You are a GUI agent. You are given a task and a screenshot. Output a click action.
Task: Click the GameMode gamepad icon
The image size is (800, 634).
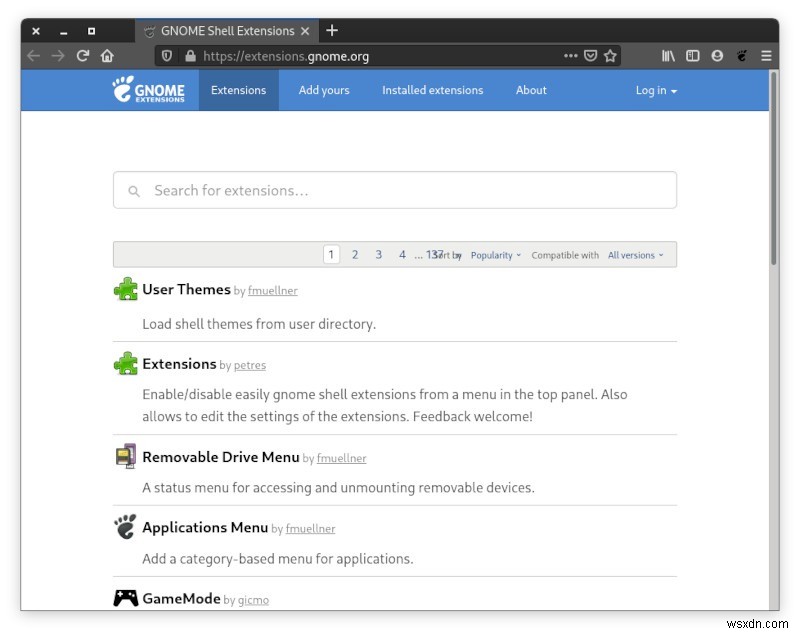124,597
